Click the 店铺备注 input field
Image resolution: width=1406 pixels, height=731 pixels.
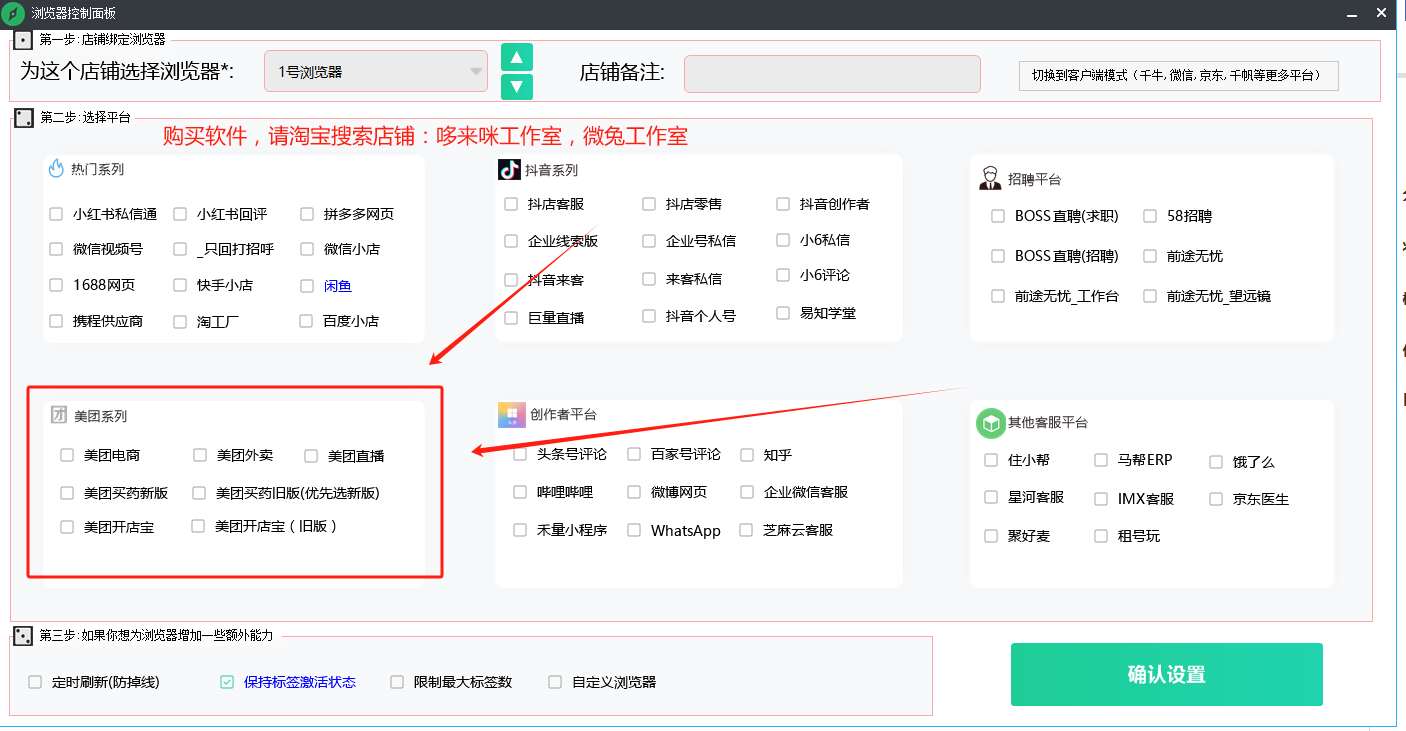[832, 74]
